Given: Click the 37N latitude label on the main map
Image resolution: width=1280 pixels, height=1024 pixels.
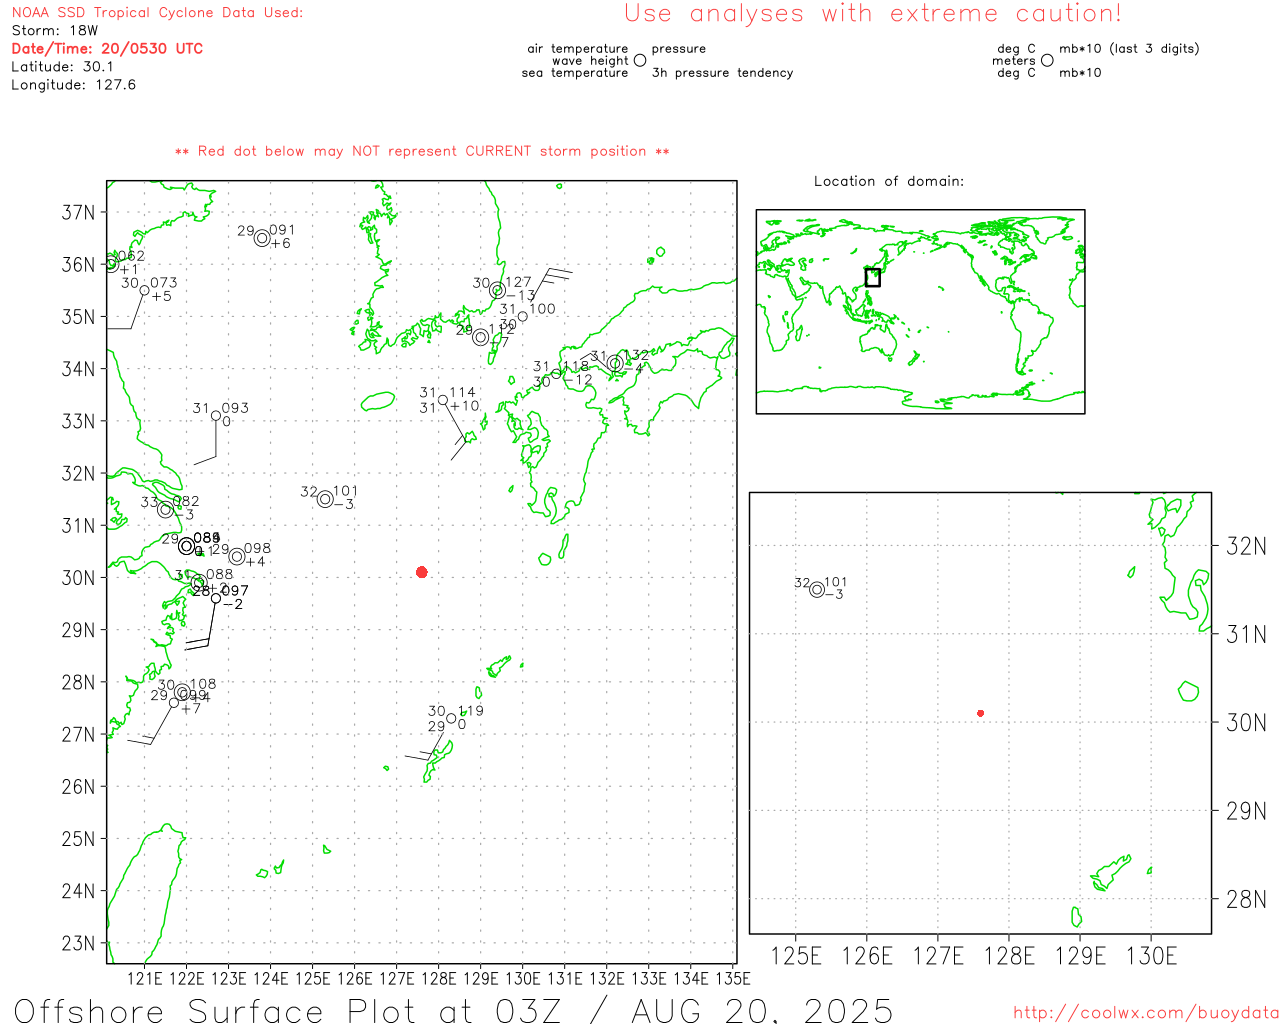Looking at the screenshot, I should click(78, 212).
